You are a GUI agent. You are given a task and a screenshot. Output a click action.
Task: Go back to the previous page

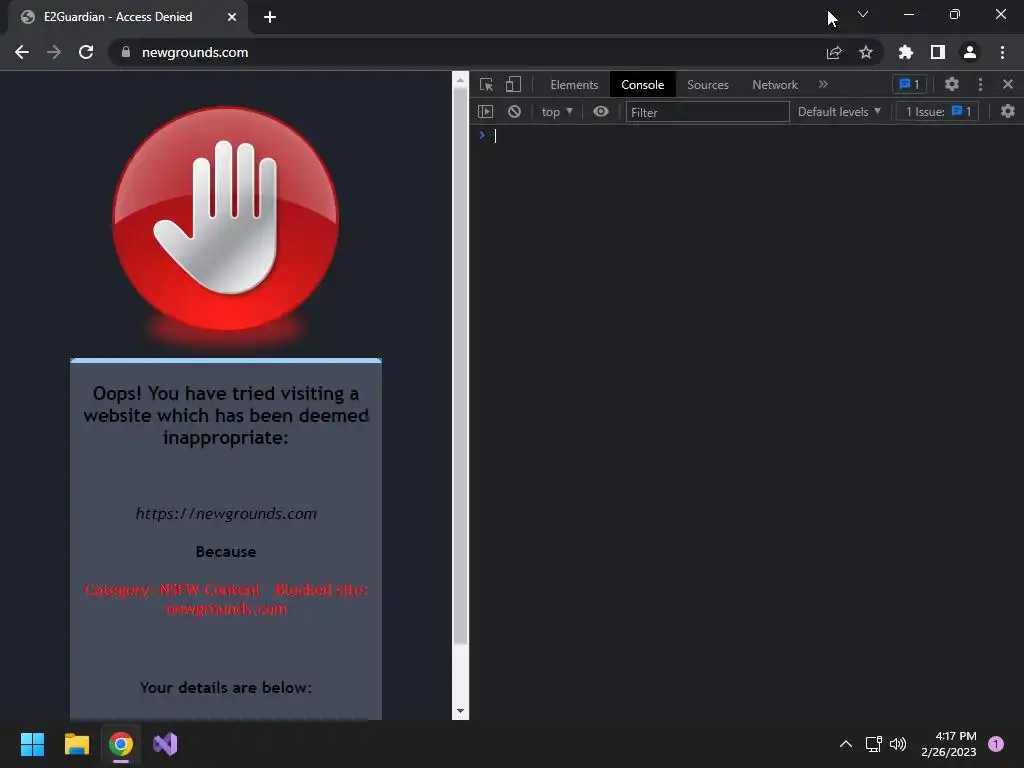(22, 52)
